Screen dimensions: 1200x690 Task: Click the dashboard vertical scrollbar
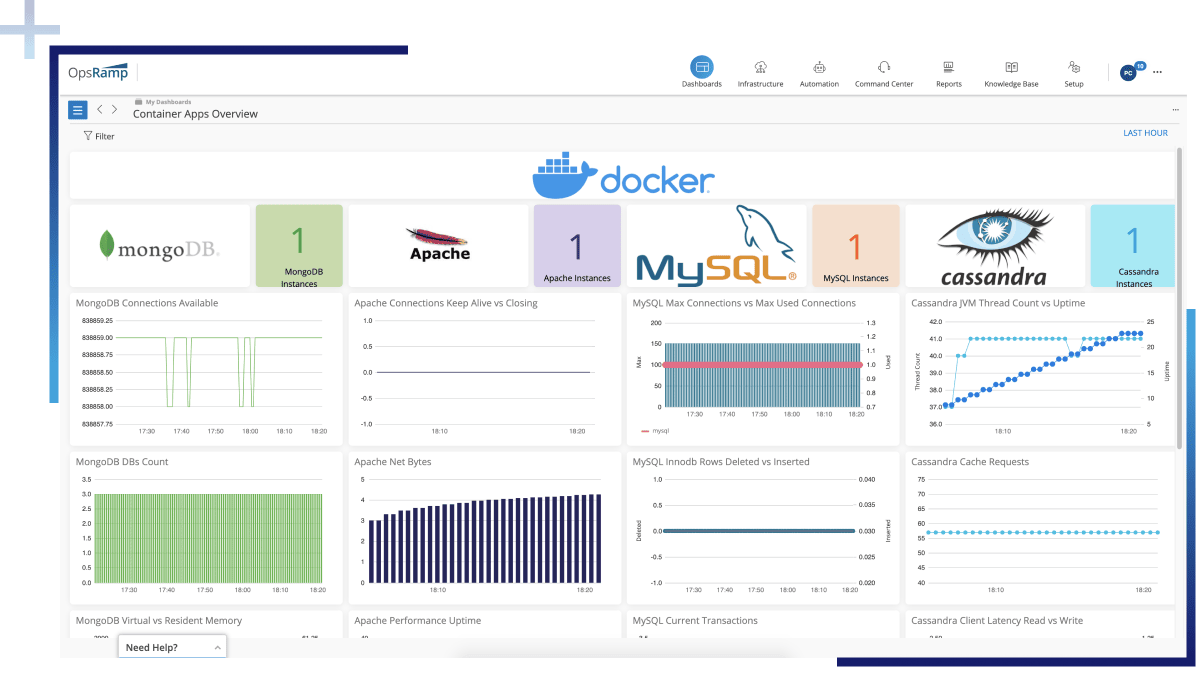tap(1180, 298)
